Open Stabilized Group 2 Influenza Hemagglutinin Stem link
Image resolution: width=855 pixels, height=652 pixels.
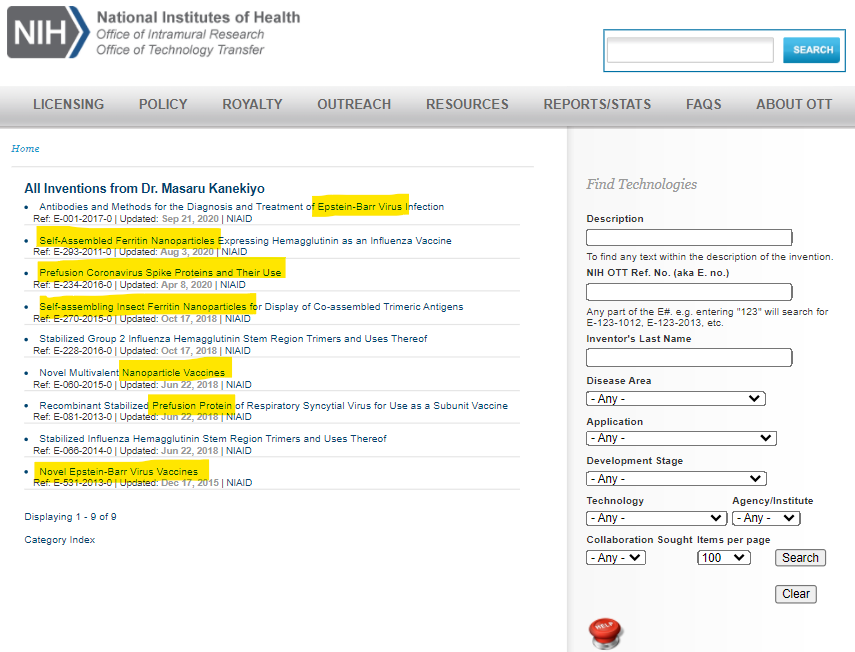point(233,339)
